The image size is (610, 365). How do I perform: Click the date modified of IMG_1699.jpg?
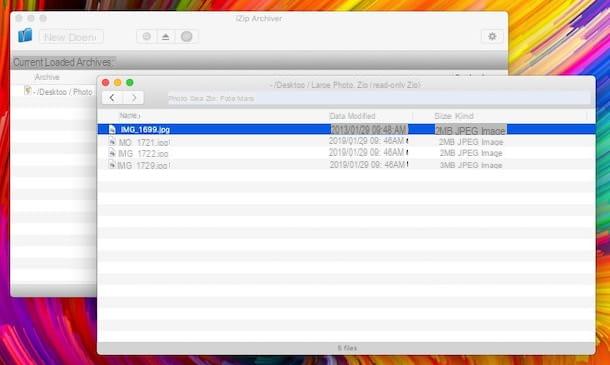coord(369,130)
